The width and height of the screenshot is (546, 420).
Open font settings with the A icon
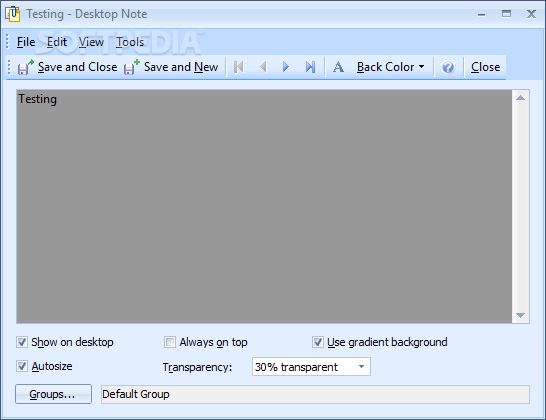point(338,67)
